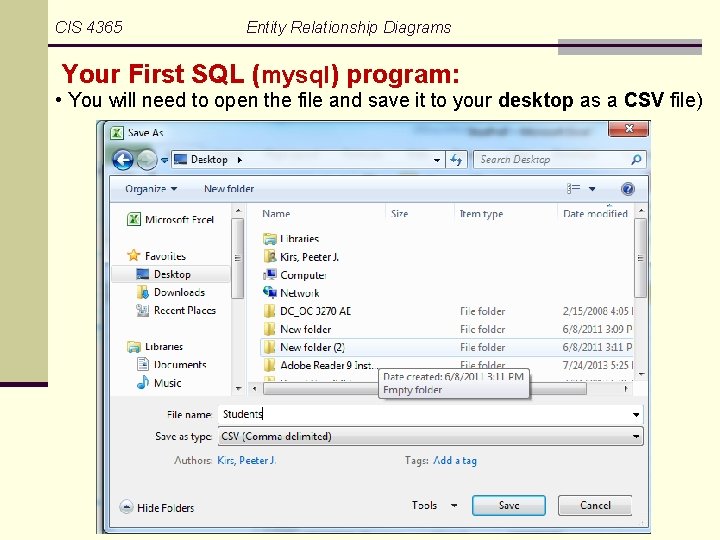This screenshot has height=540, width=720.
Task: Select Microsoft Excel in the navigation pane
Action: [170, 219]
